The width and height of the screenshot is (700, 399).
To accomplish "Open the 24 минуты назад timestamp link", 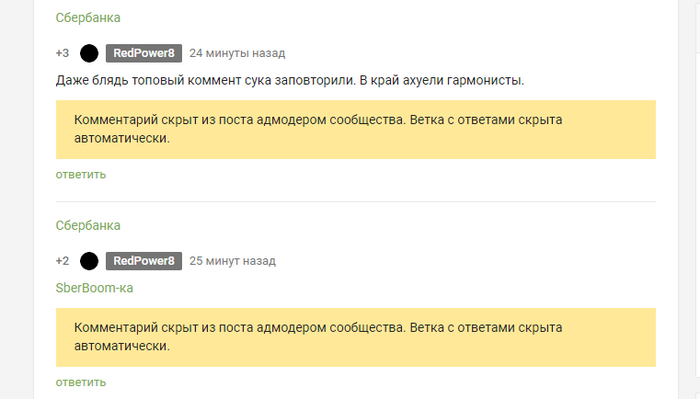I will pyautogui.click(x=237, y=53).
